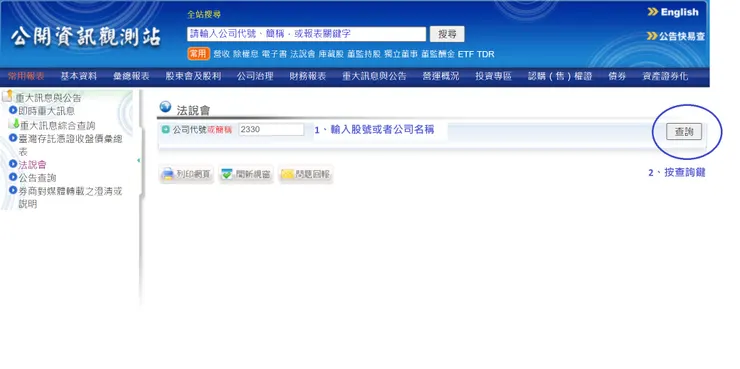Screen dimensions: 740x369
Task: Open the 重大訊息與公告 menu
Action: 374,76
